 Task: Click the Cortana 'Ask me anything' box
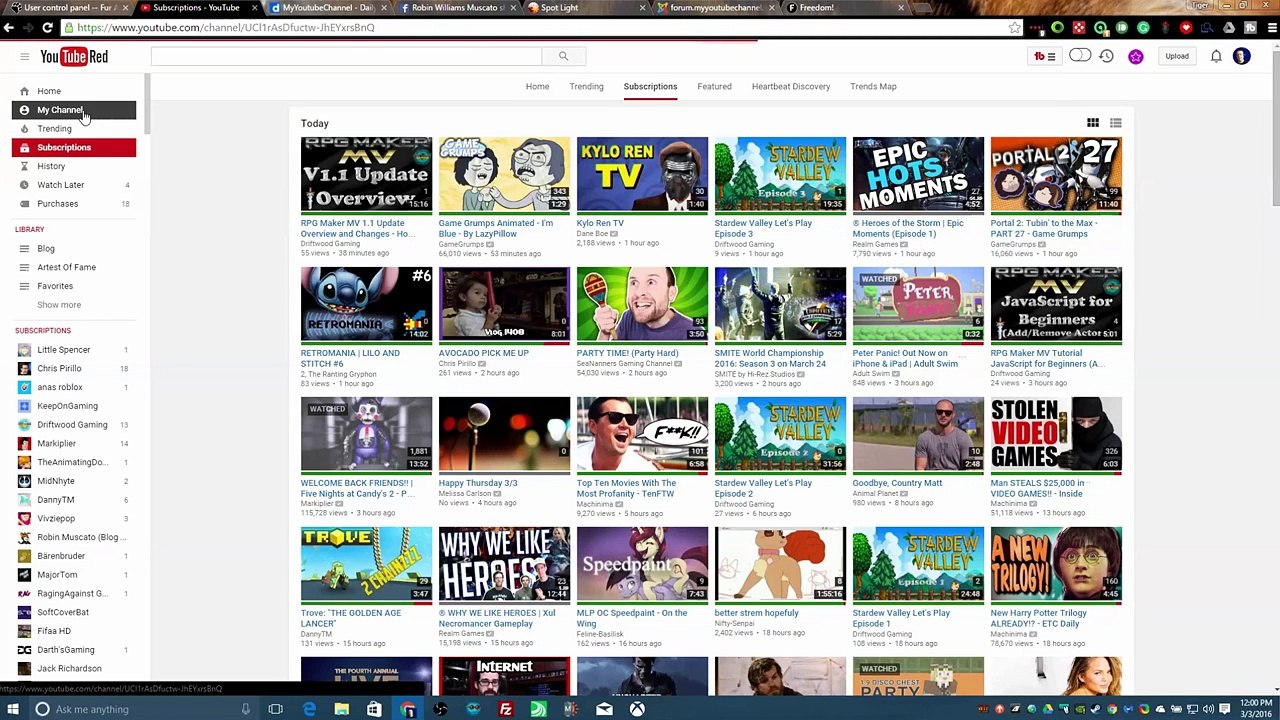[x=142, y=709]
